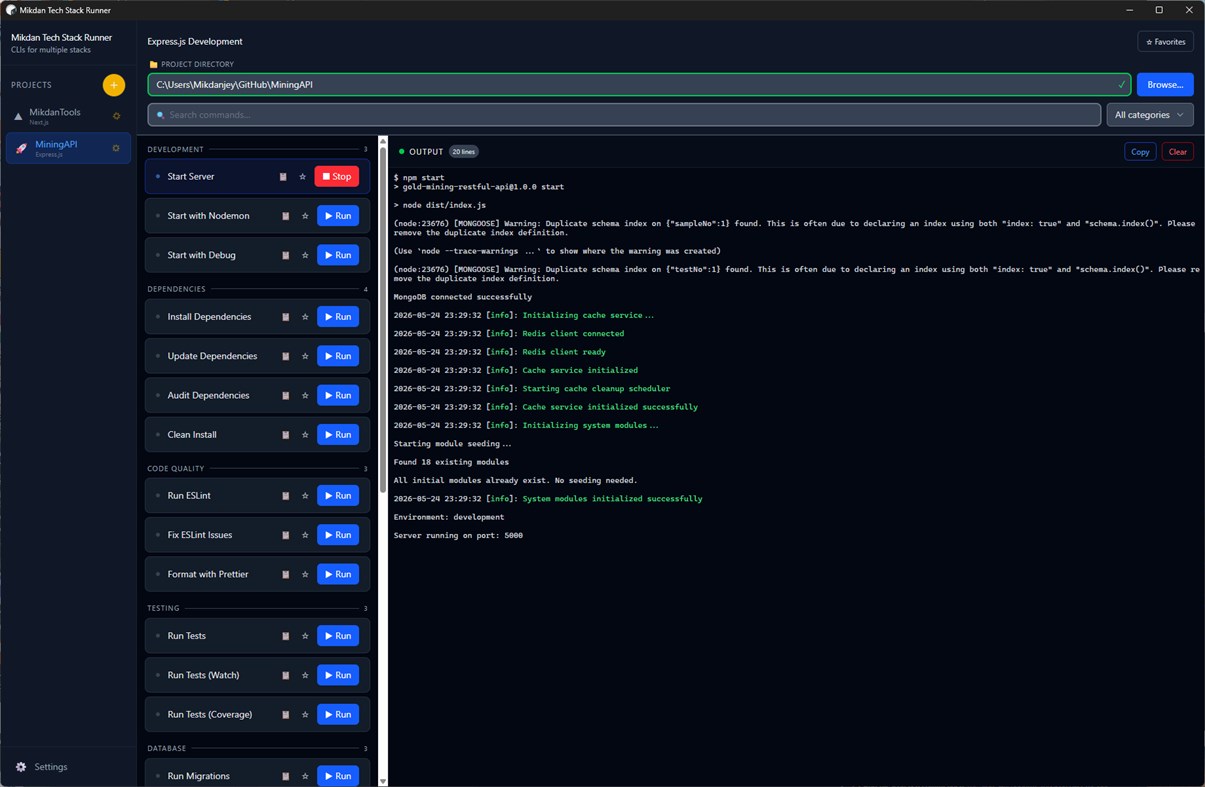Stop the running Start Server command

pyautogui.click(x=337, y=177)
